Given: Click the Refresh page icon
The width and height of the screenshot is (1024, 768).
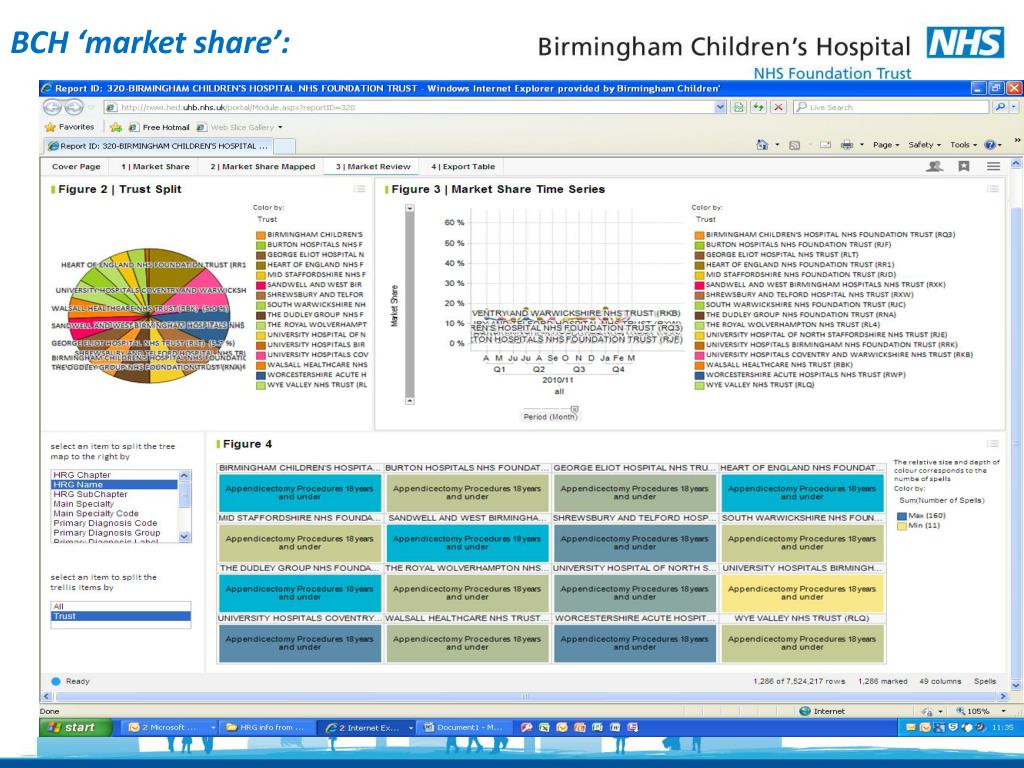Looking at the screenshot, I should (758, 107).
